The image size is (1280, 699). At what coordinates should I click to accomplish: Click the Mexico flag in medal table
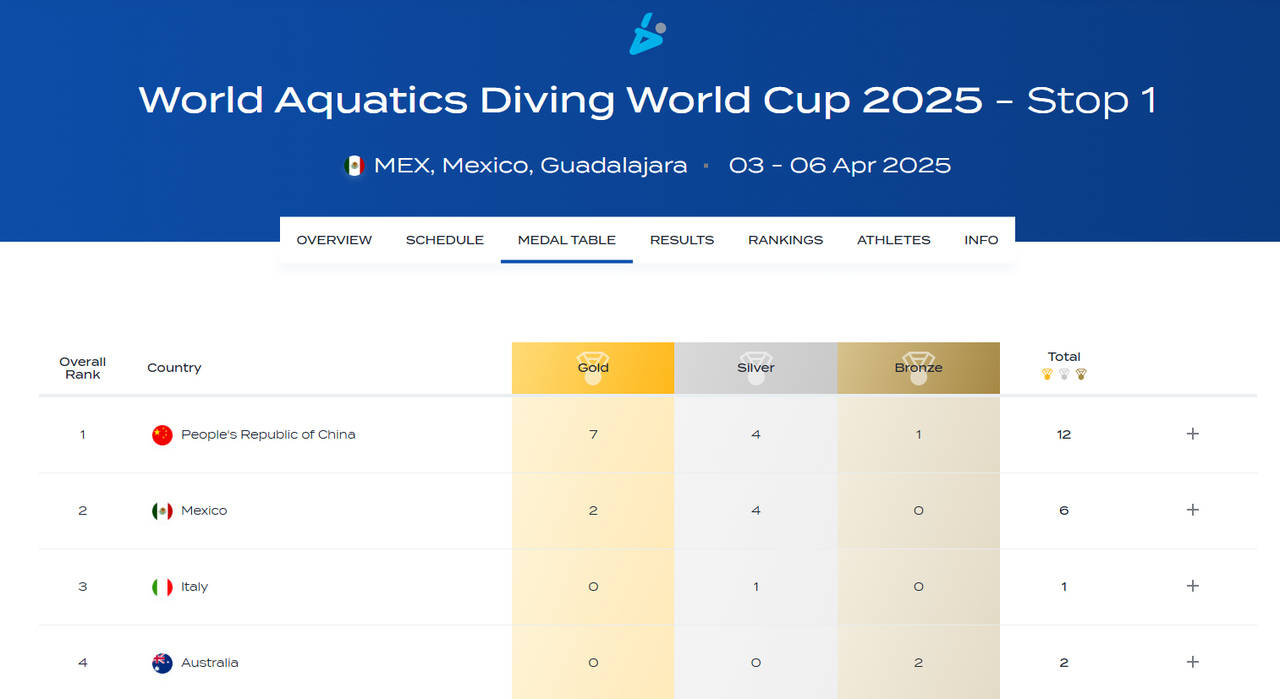(x=162, y=511)
